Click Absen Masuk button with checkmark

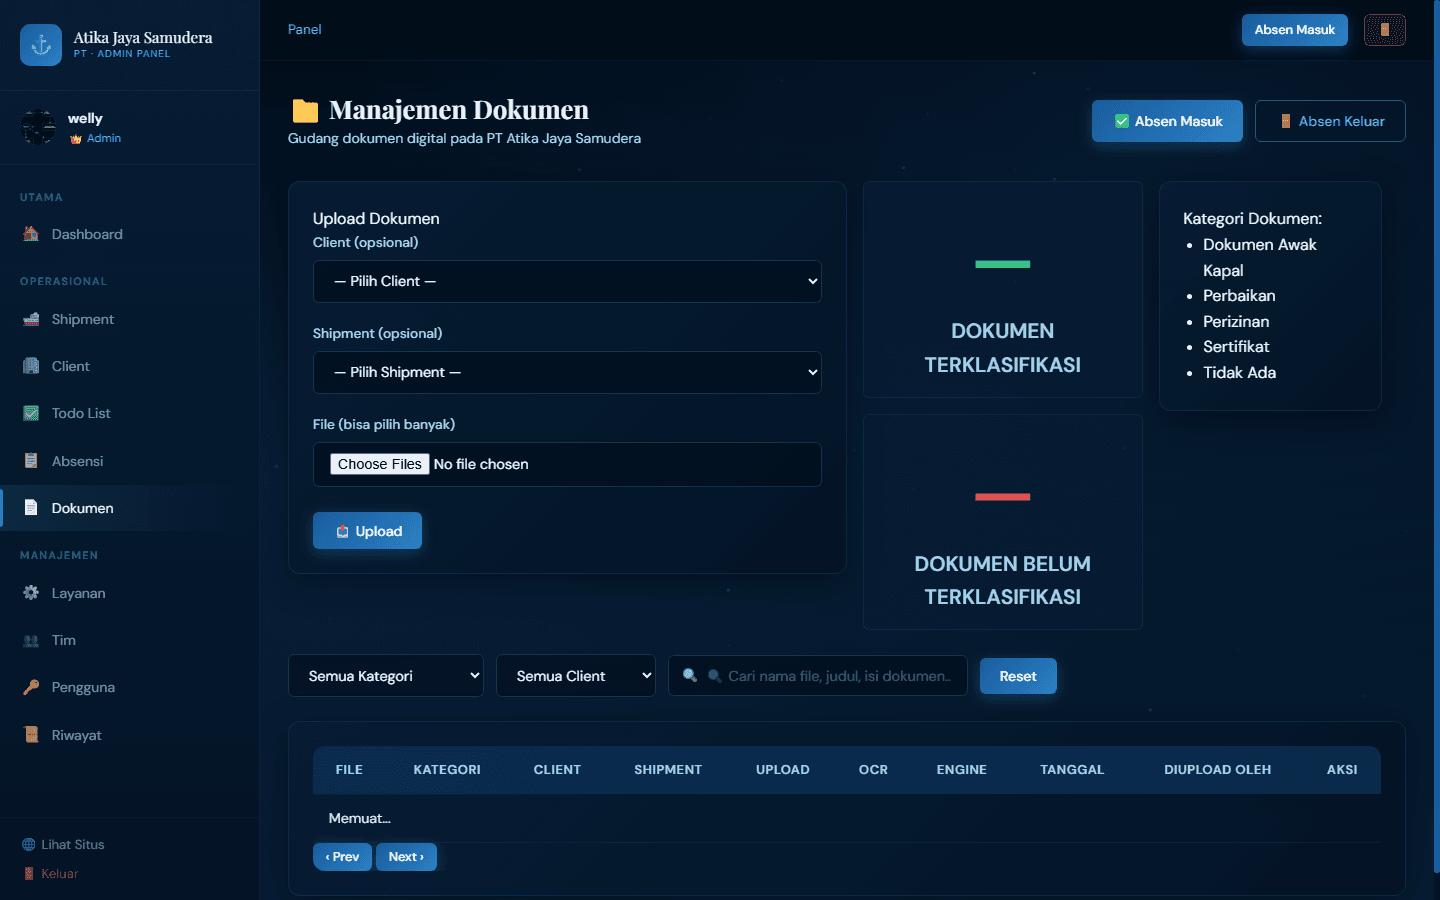click(x=1167, y=121)
